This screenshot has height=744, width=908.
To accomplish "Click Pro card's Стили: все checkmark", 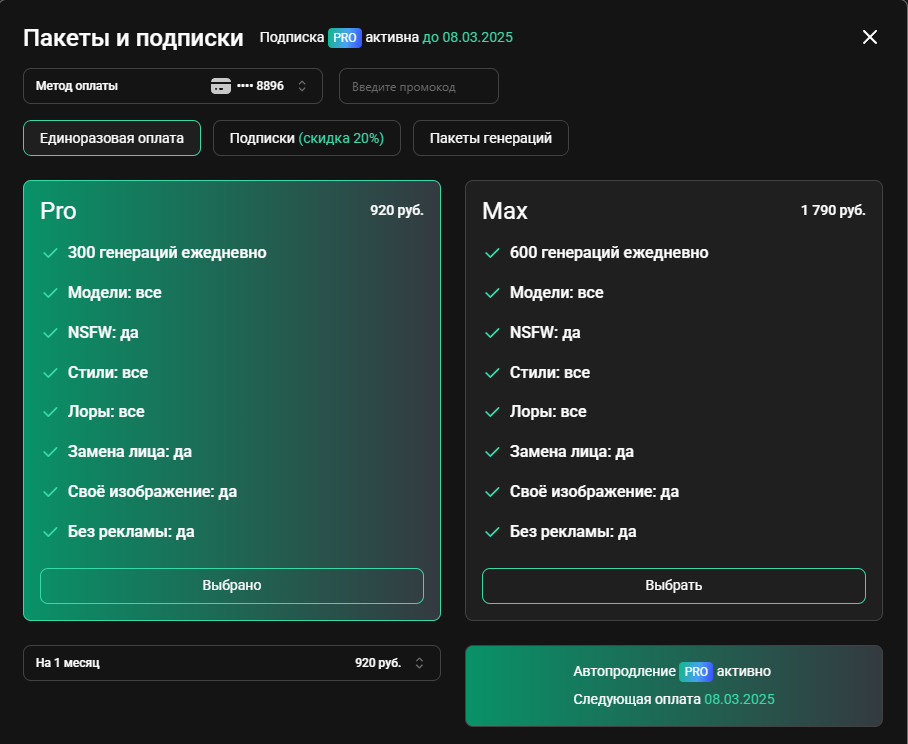I will click(50, 373).
